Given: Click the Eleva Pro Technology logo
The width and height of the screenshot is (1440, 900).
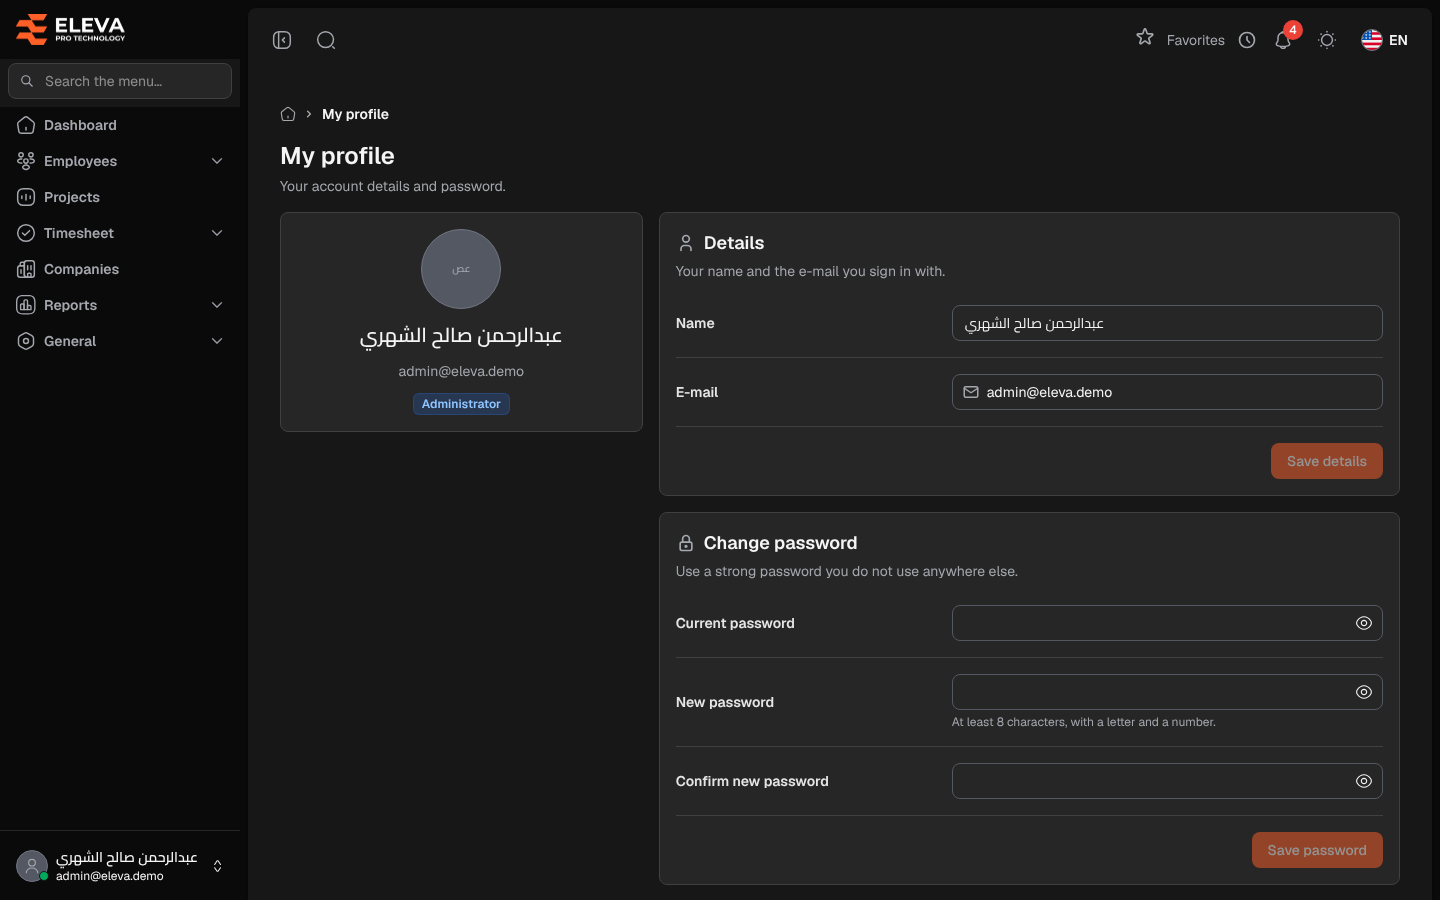Looking at the screenshot, I should click(71, 30).
